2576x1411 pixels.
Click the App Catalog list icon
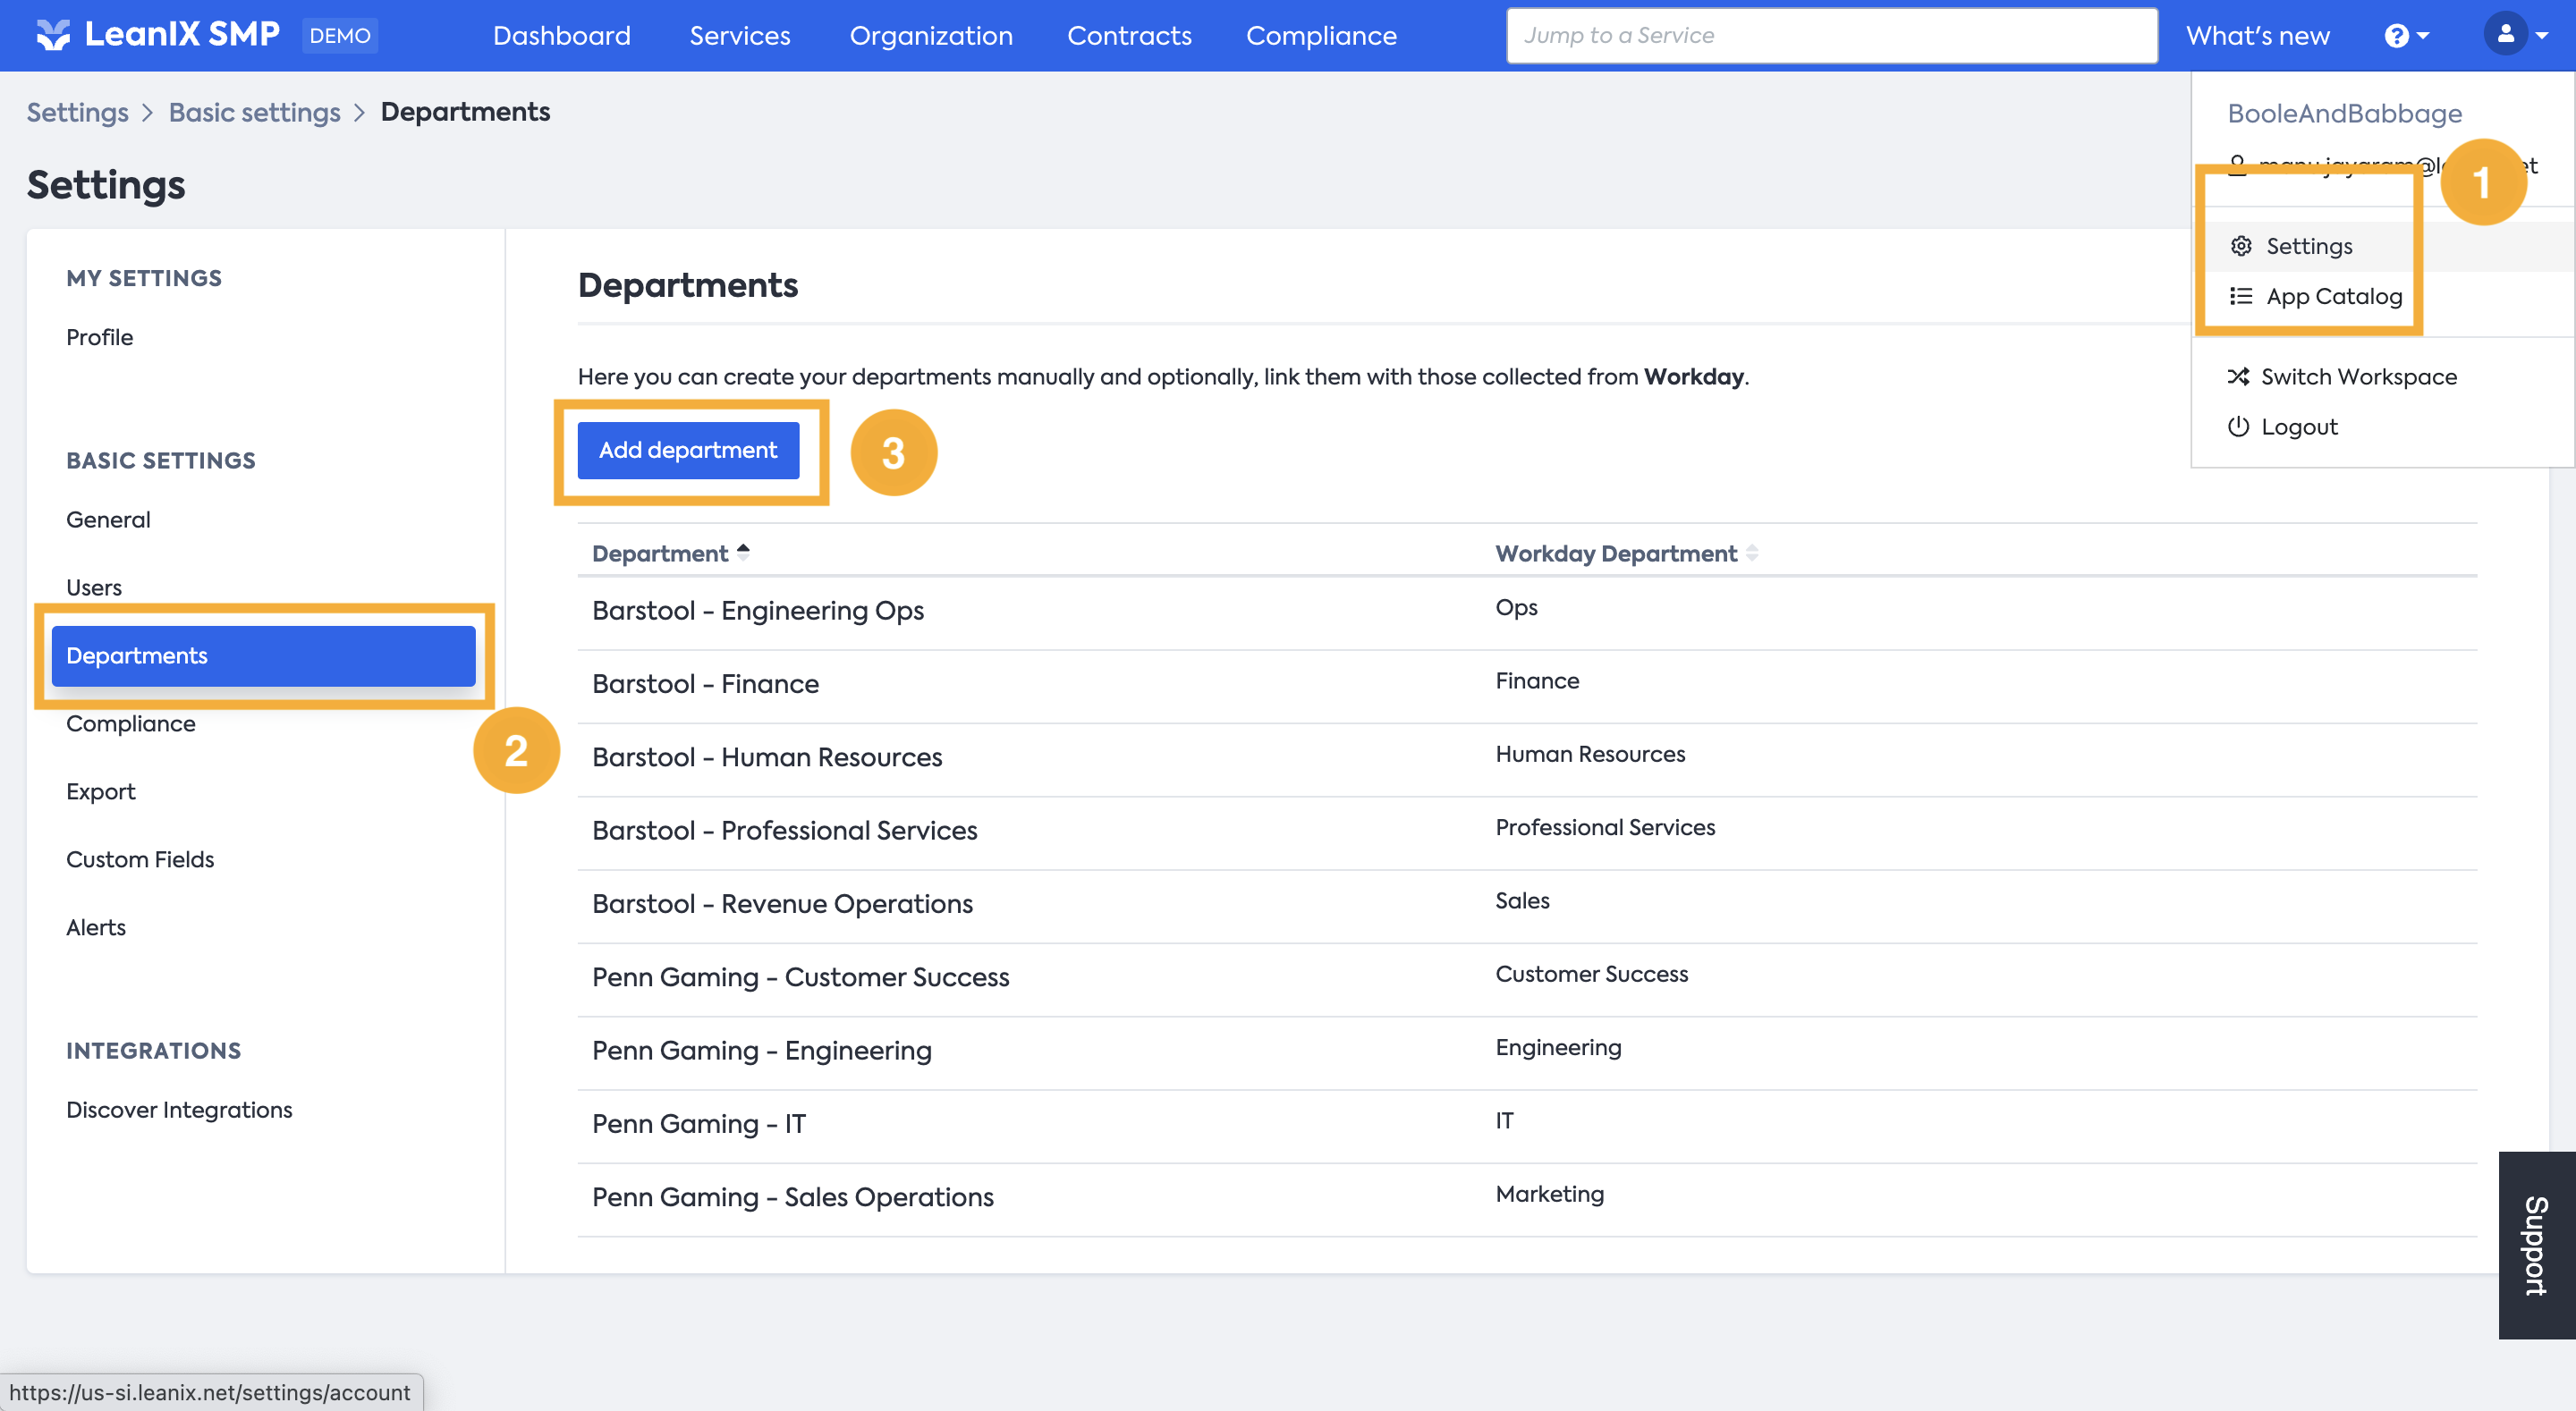click(2241, 296)
